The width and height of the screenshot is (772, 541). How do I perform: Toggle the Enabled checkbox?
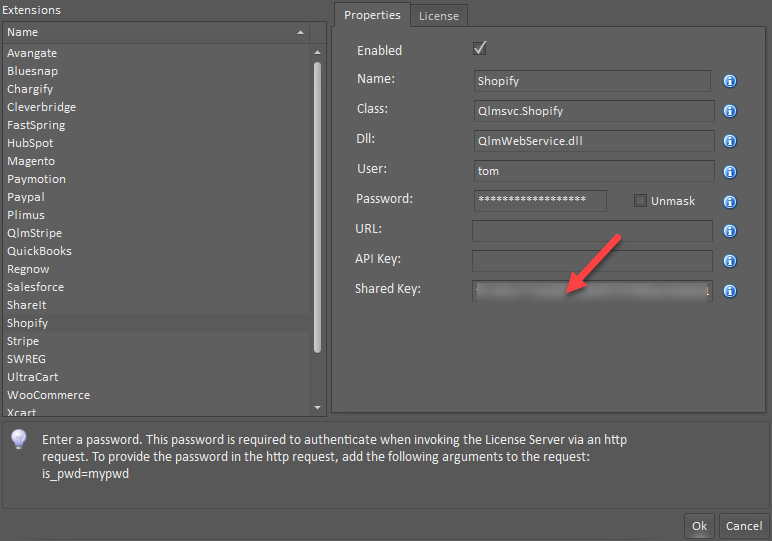pyautogui.click(x=480, y=48)
